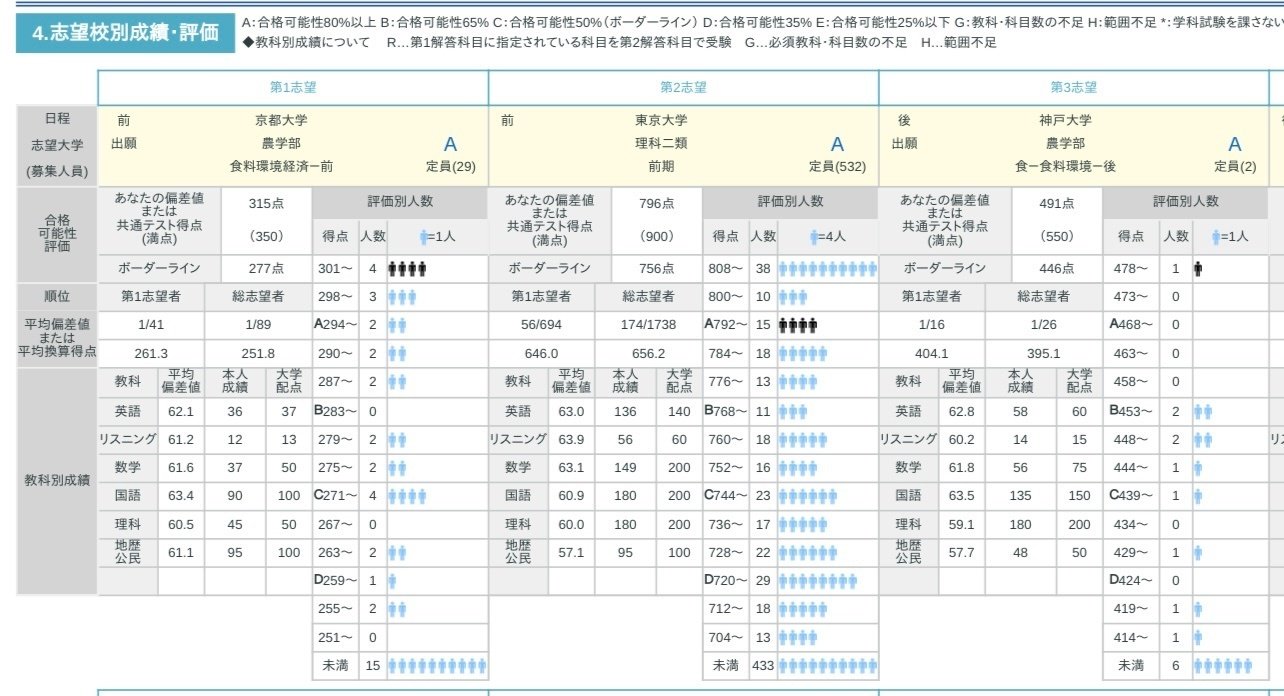Click the 東京大学 university name
The image size is (1284, 696).
(x=660, y=120)
